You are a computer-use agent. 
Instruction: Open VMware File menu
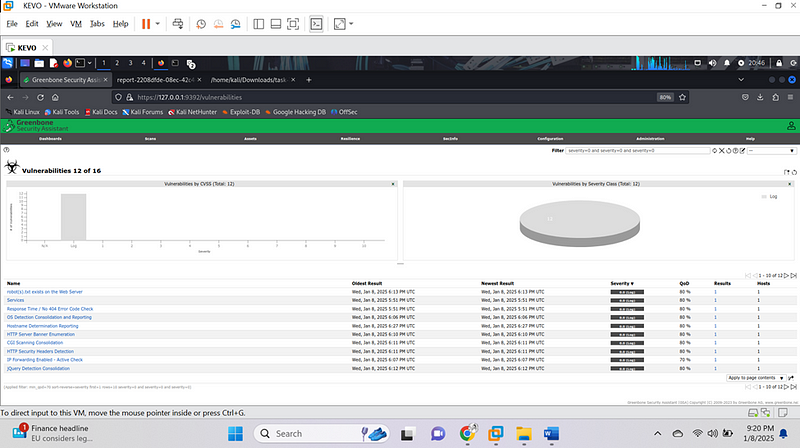coord(12,23)
